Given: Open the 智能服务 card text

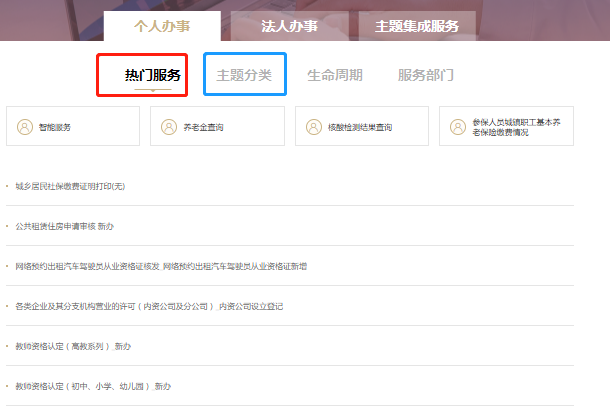Looking at the screenshot, I should (x=55, y=127).
